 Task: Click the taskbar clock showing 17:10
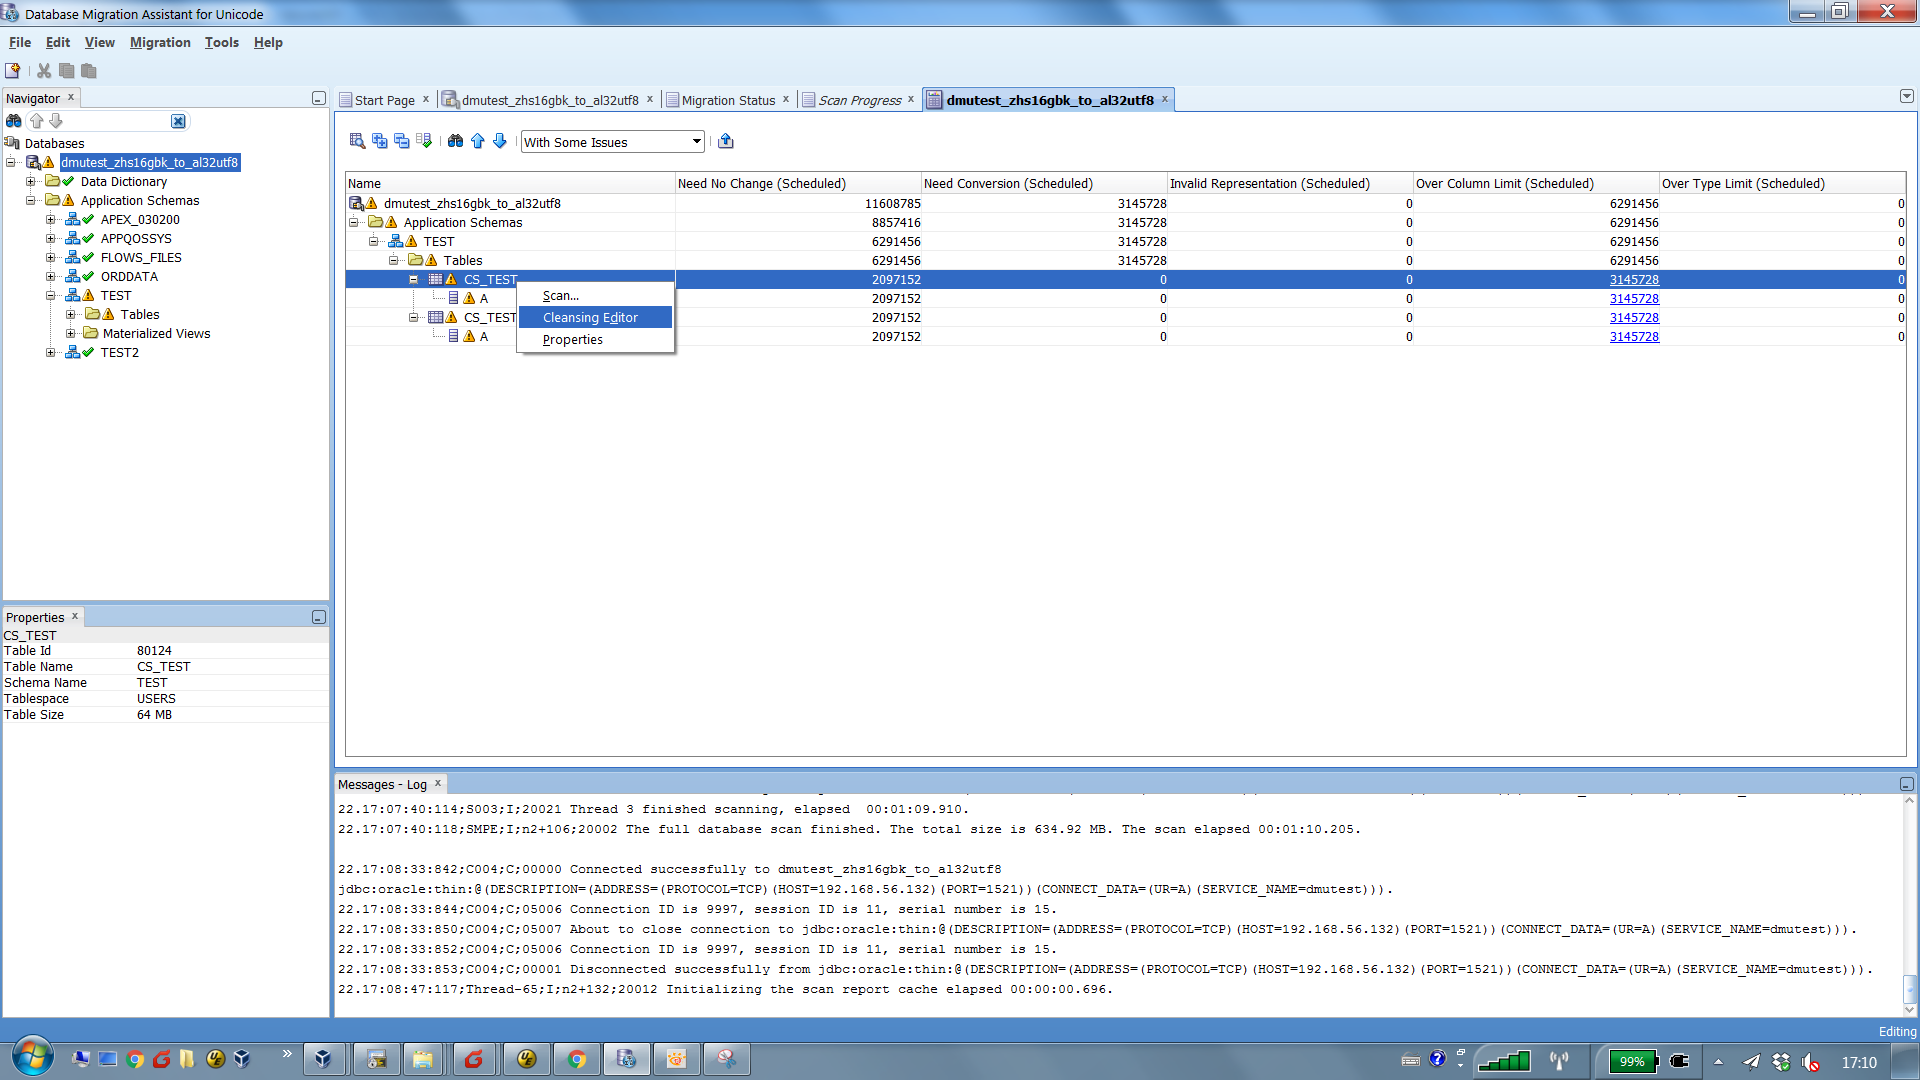click(1859, 1062)
